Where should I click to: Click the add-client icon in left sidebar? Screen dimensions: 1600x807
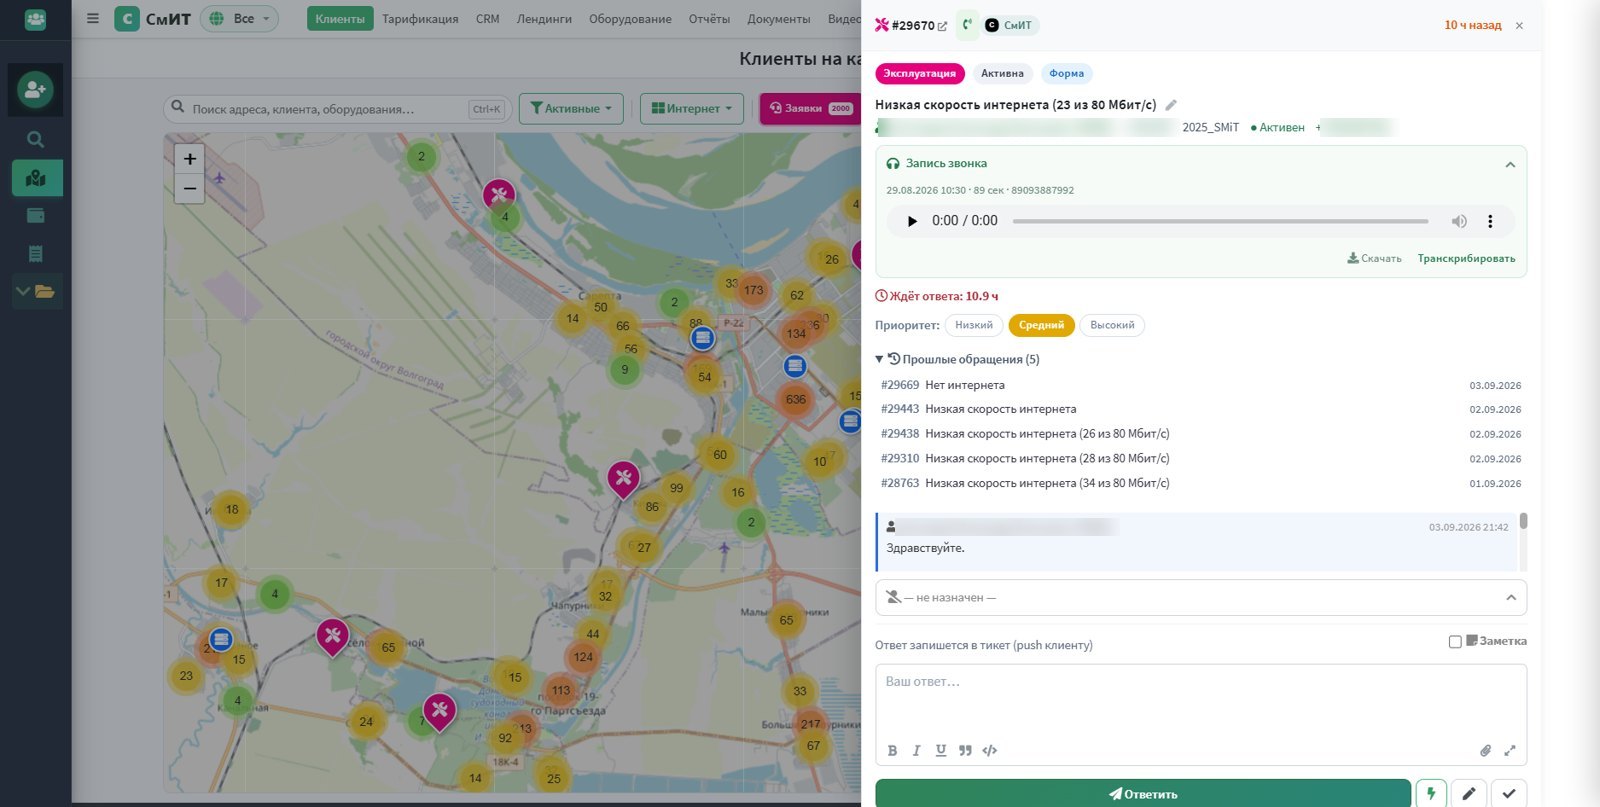coord(36,89)
